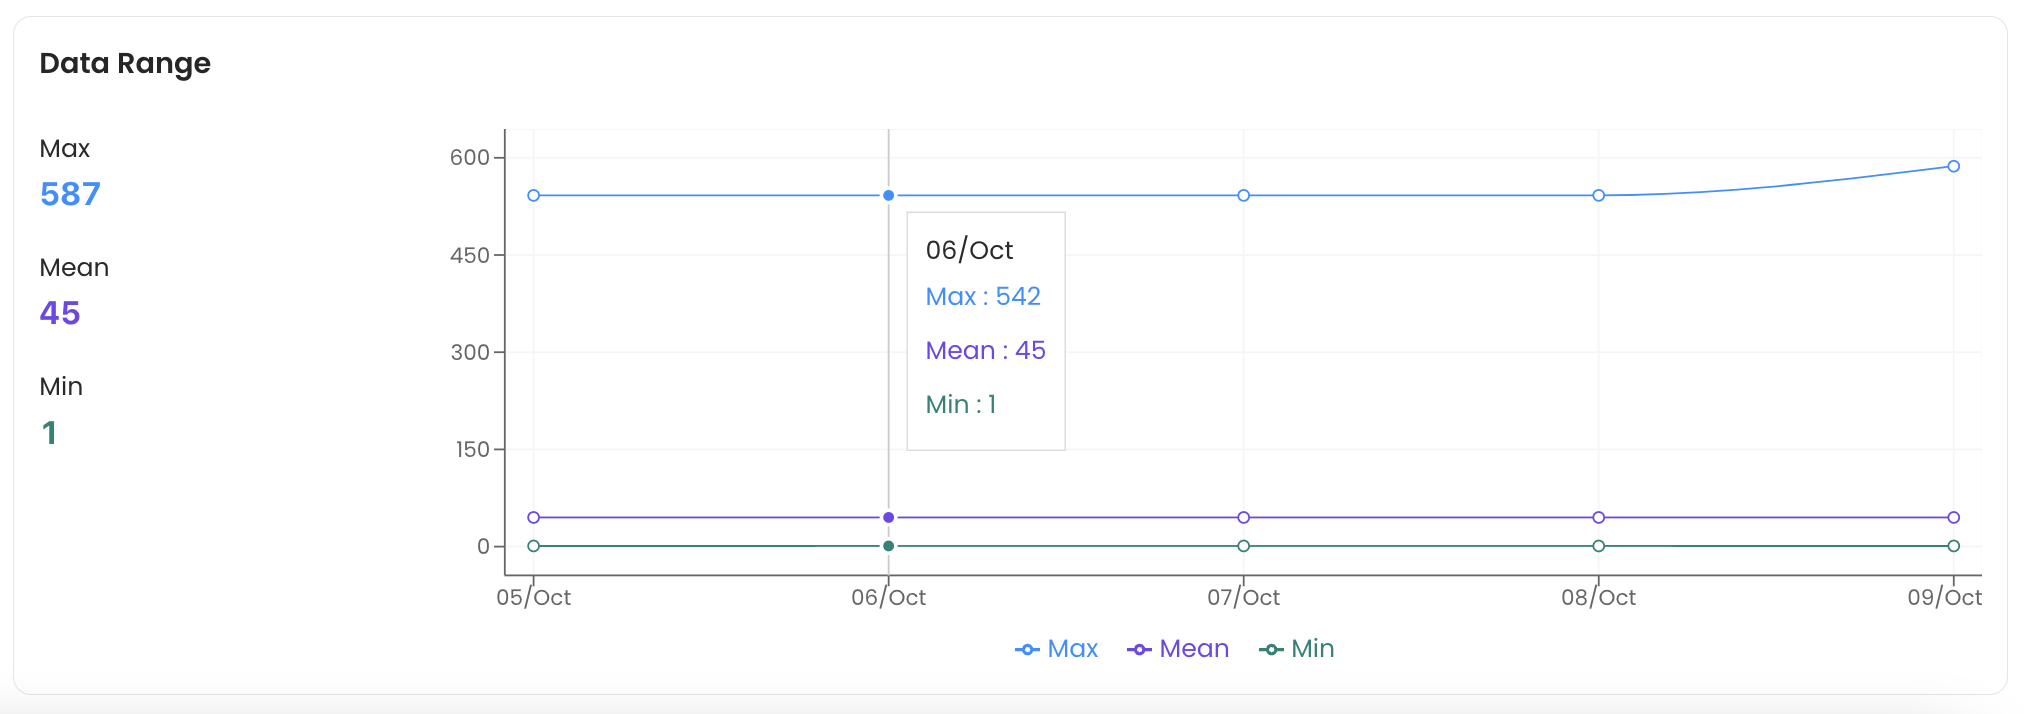Click the 300 y-axis label
This screenshot has width=2024, height=714.
coord(470,352)
